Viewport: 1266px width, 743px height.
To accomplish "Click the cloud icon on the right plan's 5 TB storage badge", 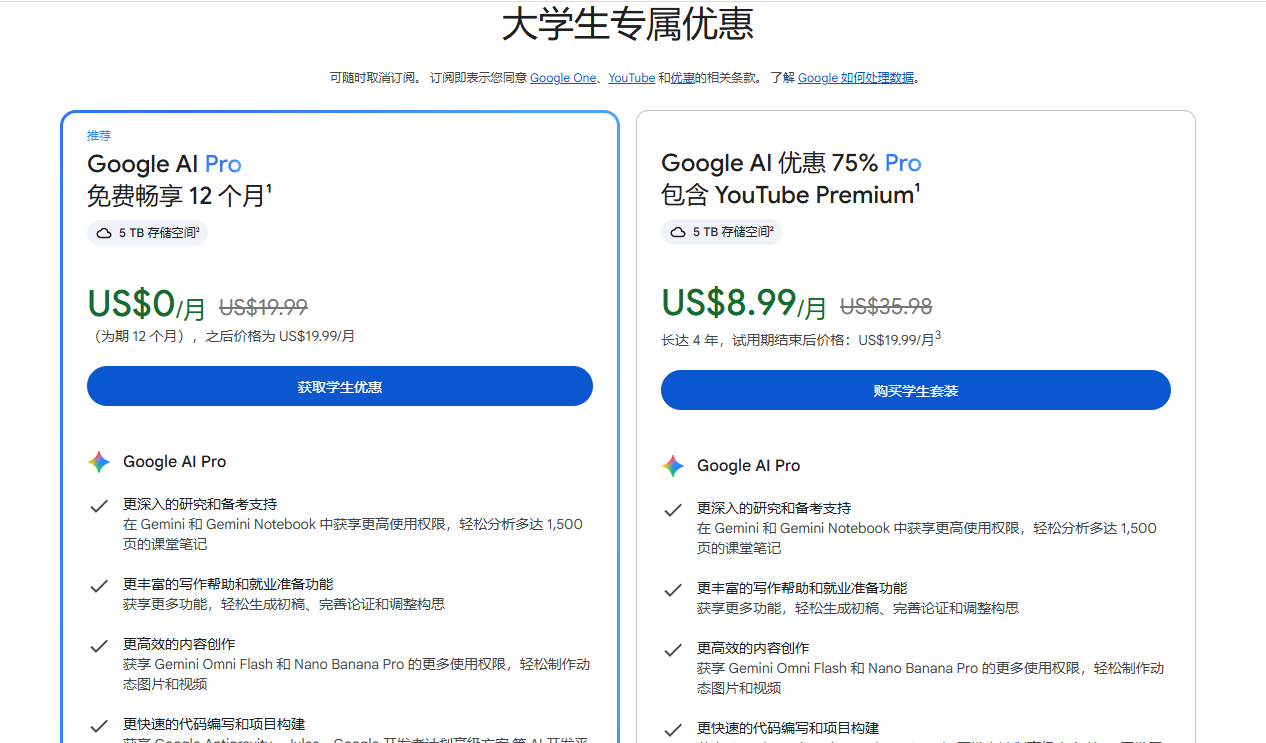I will pos(678,232).
